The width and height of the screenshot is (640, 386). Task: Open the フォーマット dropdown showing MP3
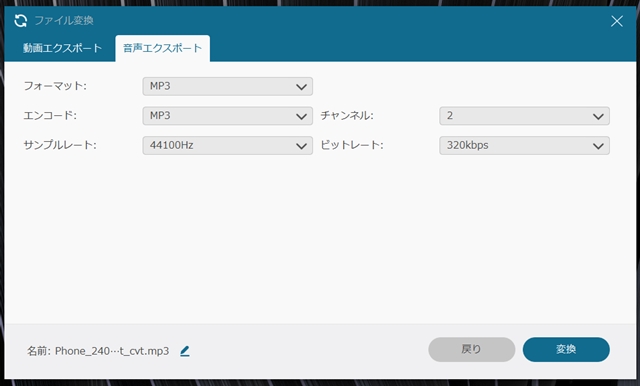(228, 87)
